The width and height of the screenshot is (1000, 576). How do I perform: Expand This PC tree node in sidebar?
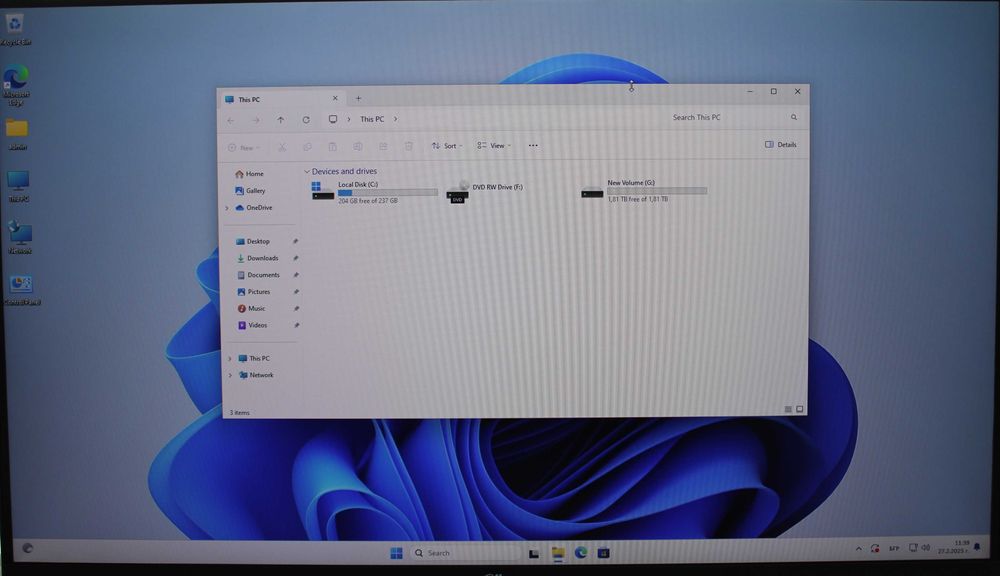230,358
